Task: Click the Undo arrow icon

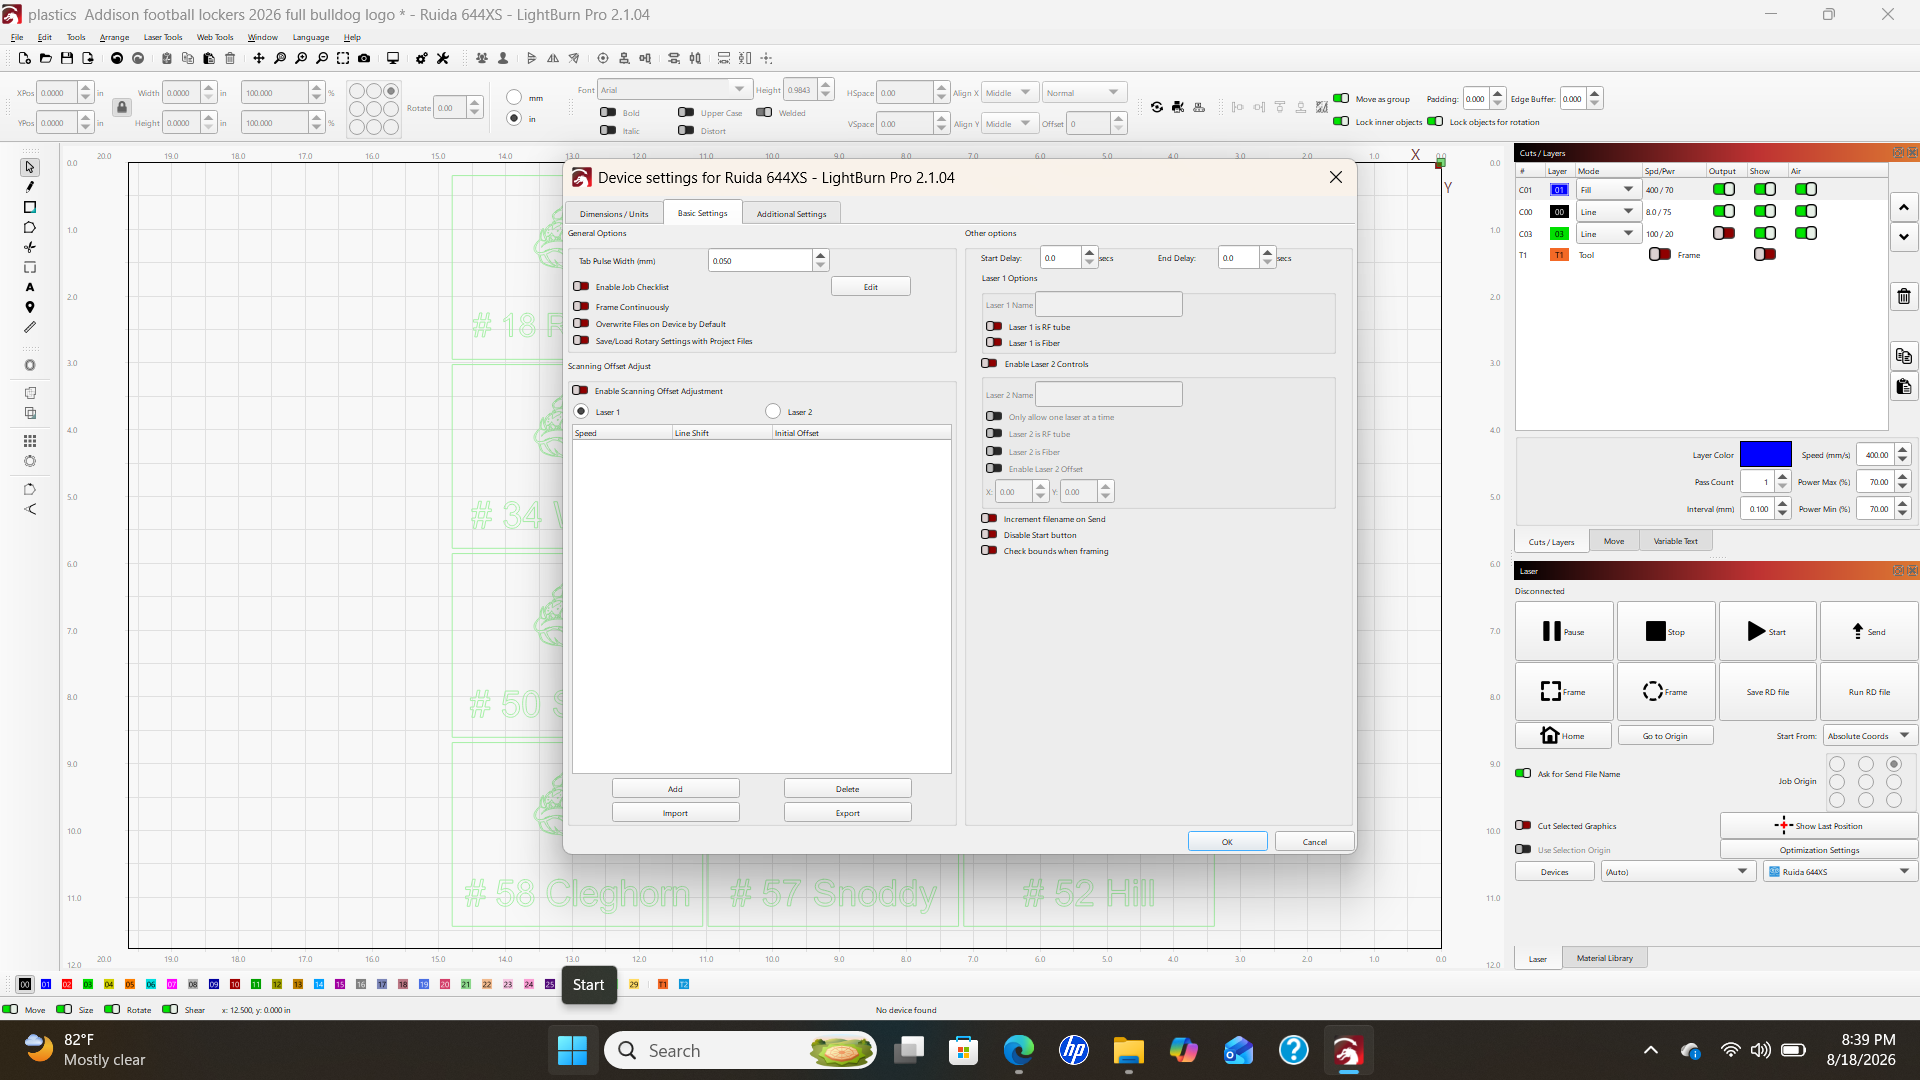Action: pos(117,58)
